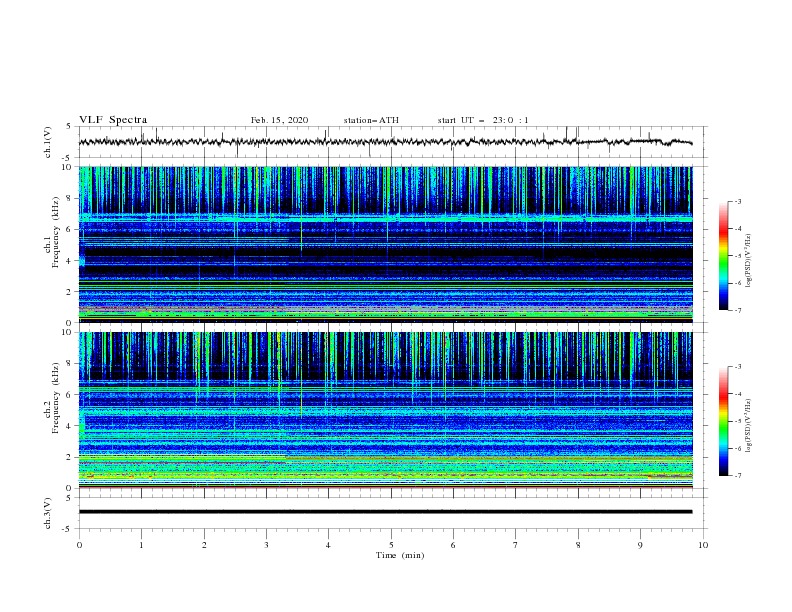Click the log(PSD) label of ch.1 colorbar

(748, 261)
